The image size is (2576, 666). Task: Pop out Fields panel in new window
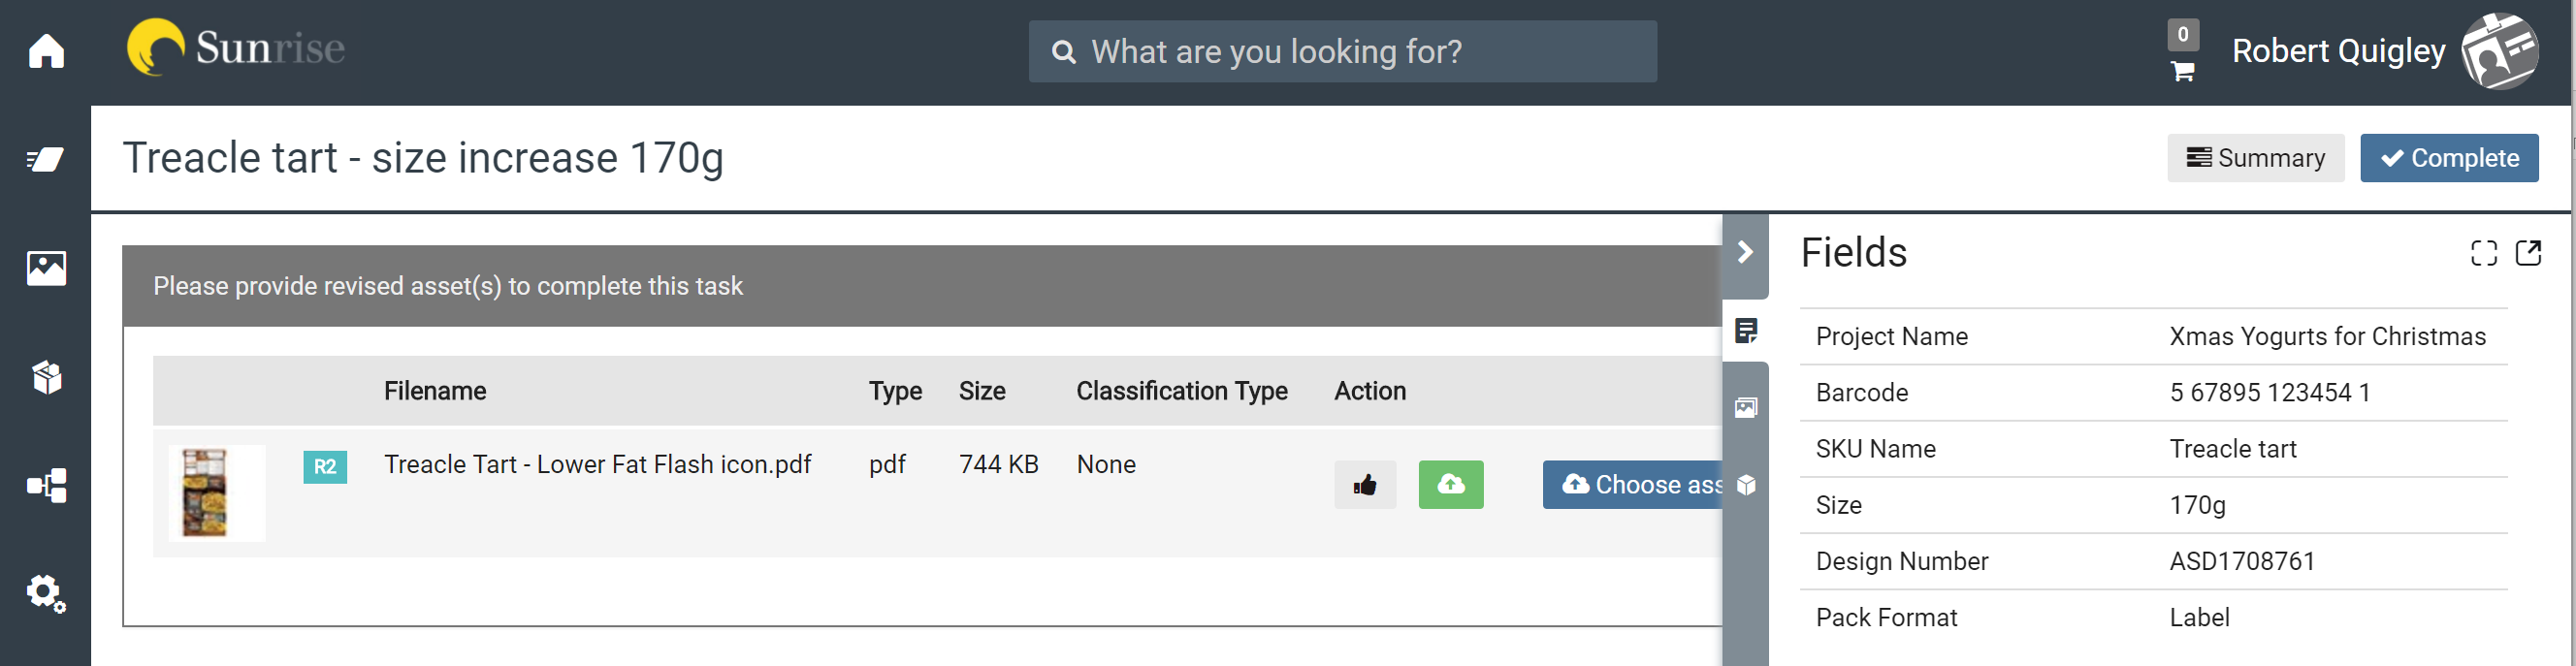click(2529, 253)
